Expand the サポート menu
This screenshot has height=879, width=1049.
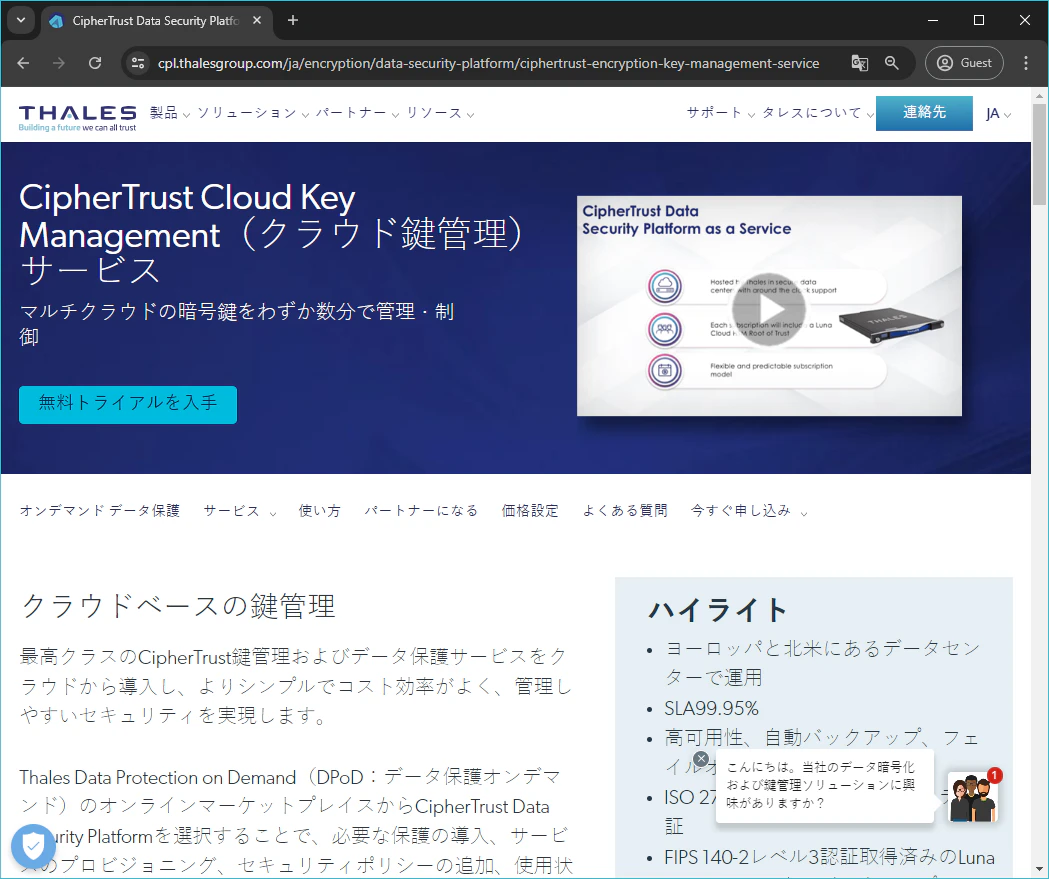coord(721,113)
